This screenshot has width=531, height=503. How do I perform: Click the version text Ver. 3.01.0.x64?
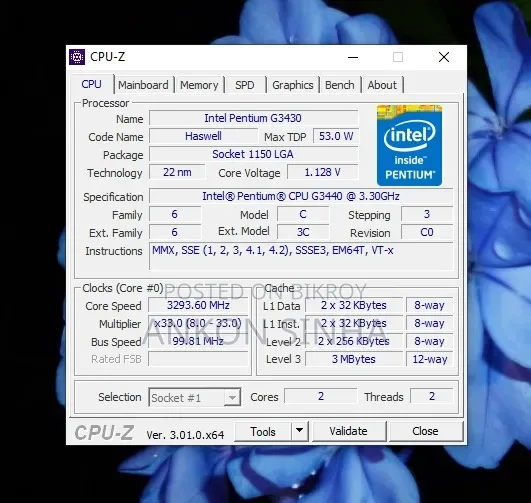(185, 435)
